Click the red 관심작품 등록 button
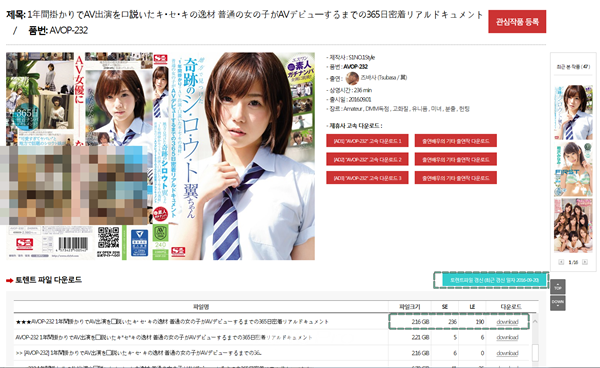 pos(517,22)
